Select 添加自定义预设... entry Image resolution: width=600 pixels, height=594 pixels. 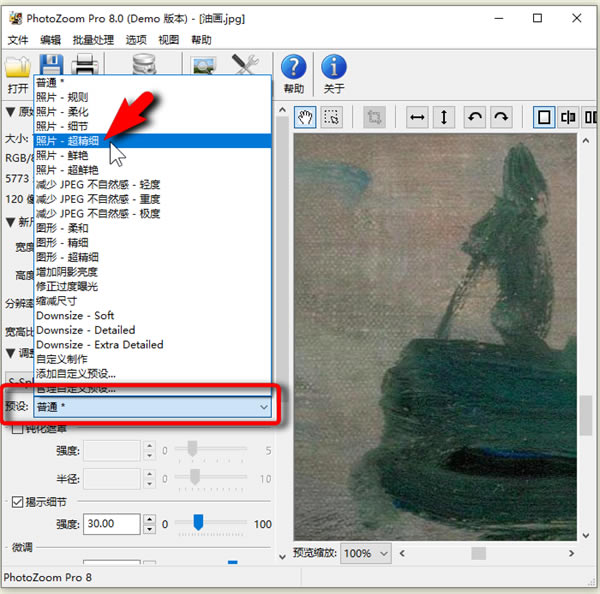[153, 374]
